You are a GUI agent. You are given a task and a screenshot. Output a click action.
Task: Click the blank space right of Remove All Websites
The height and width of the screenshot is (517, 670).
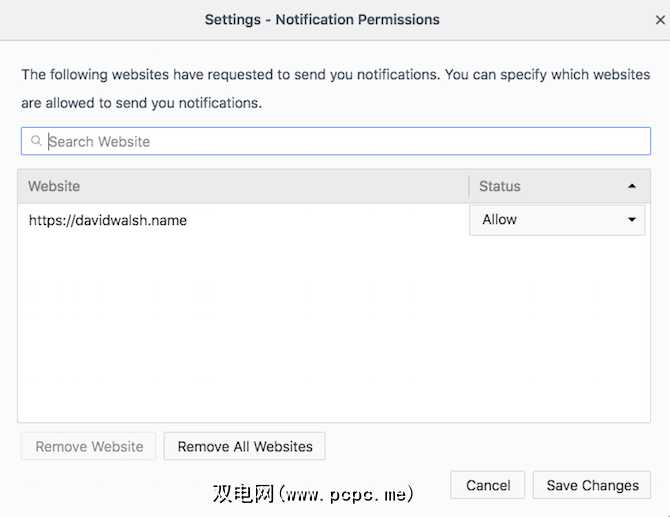pos(480,446)
